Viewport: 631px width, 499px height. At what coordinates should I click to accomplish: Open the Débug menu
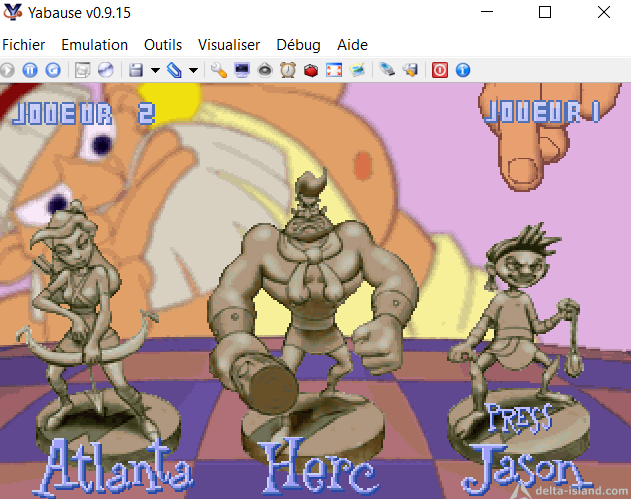click(299, 45)
